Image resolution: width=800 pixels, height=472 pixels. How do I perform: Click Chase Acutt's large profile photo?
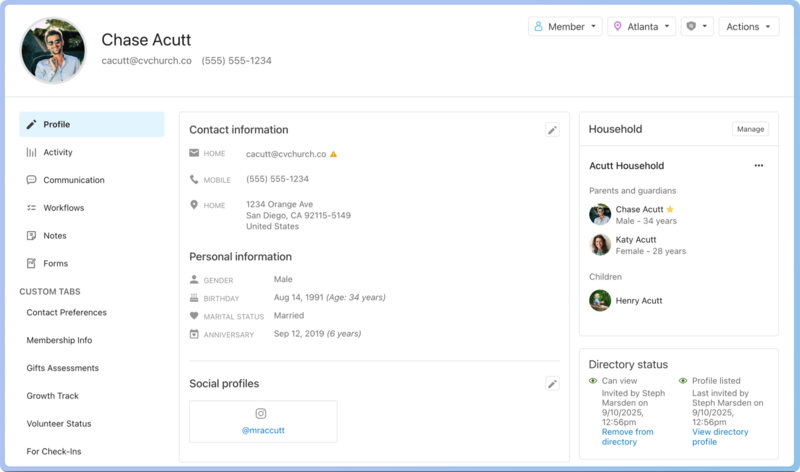pyautogui.click(x=53, y=50)
